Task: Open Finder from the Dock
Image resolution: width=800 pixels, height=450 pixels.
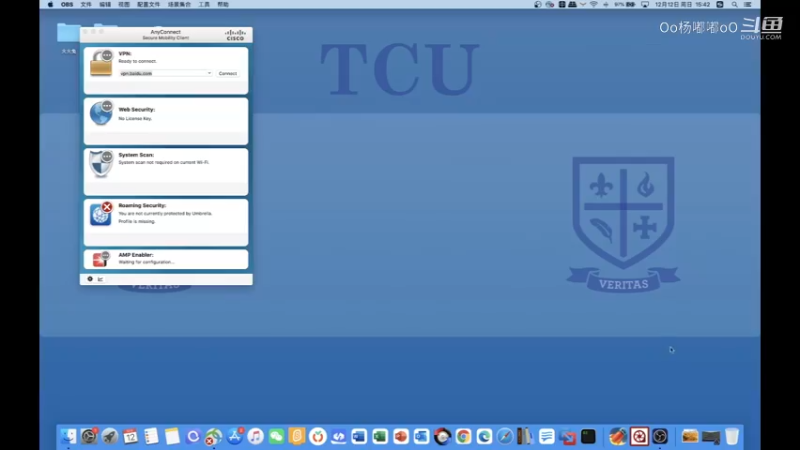Action: pyautogui.click(x=68, y=436)
